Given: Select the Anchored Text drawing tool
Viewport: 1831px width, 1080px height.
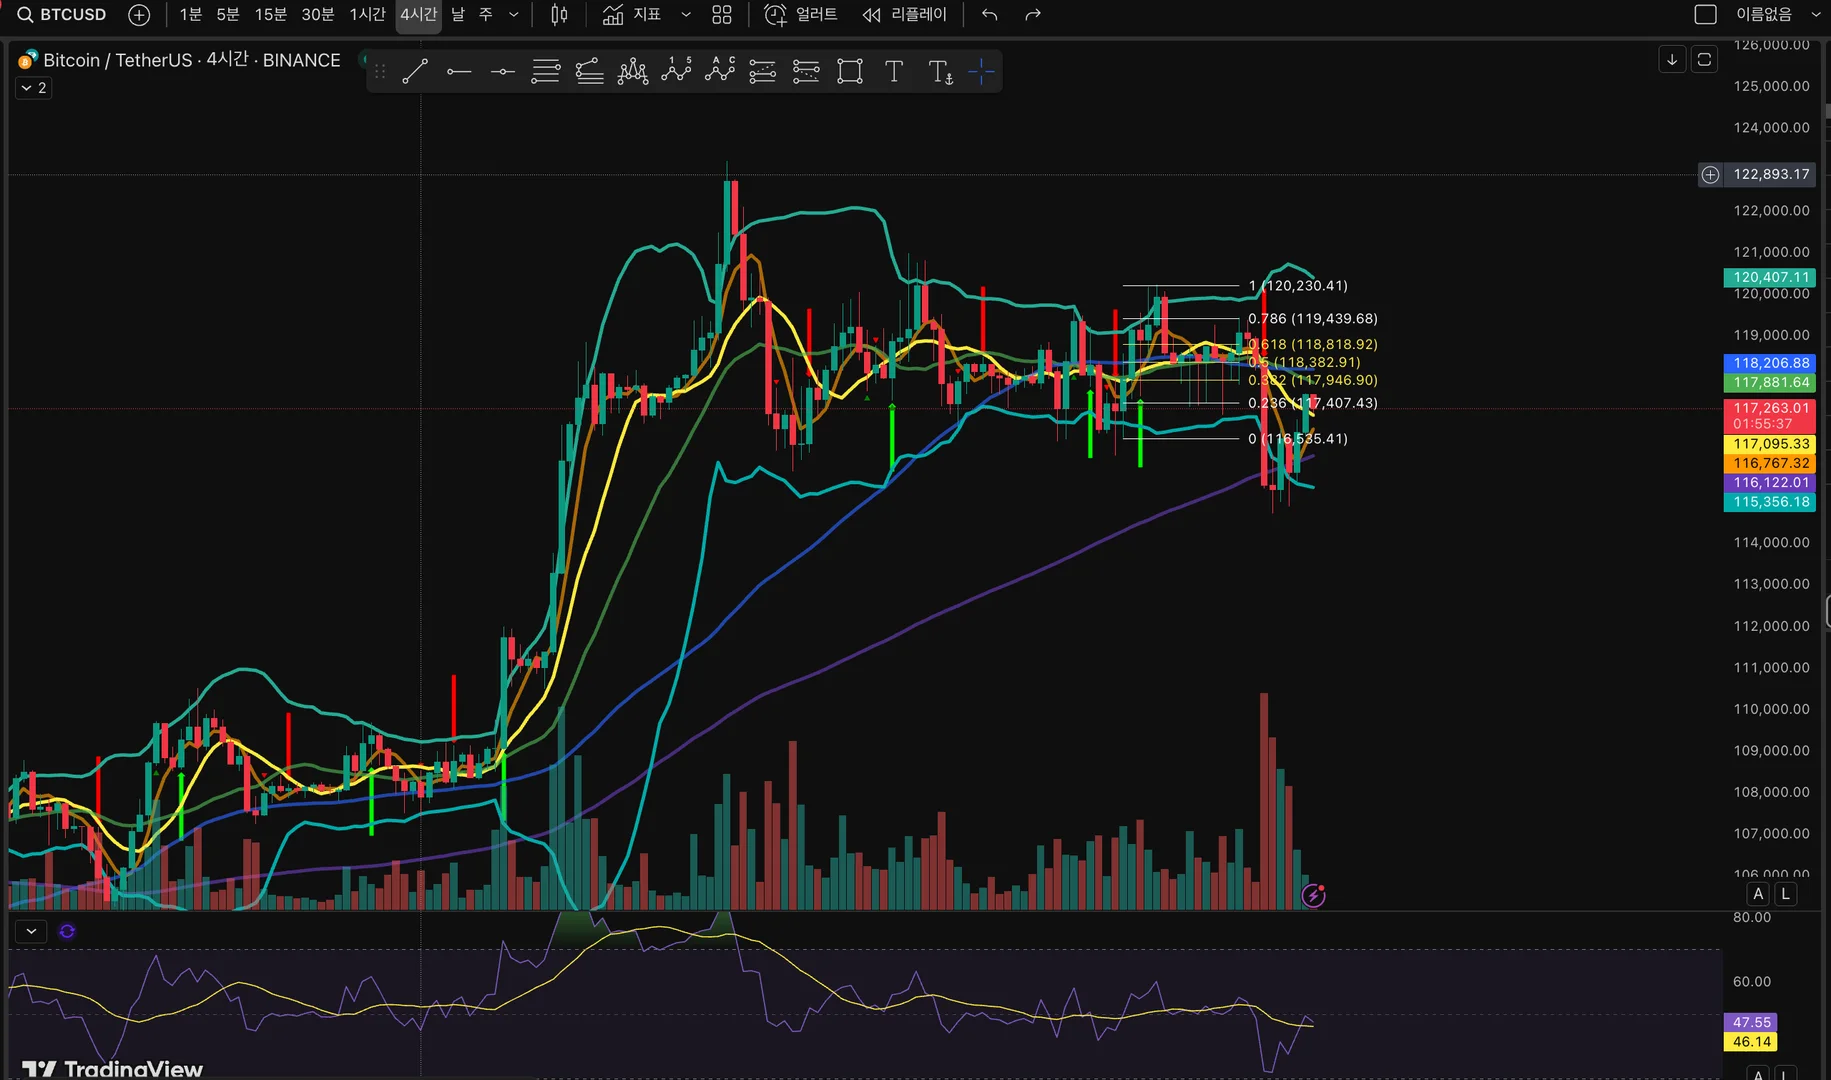Looking at the screenshot, I should [x=940, y=71].
